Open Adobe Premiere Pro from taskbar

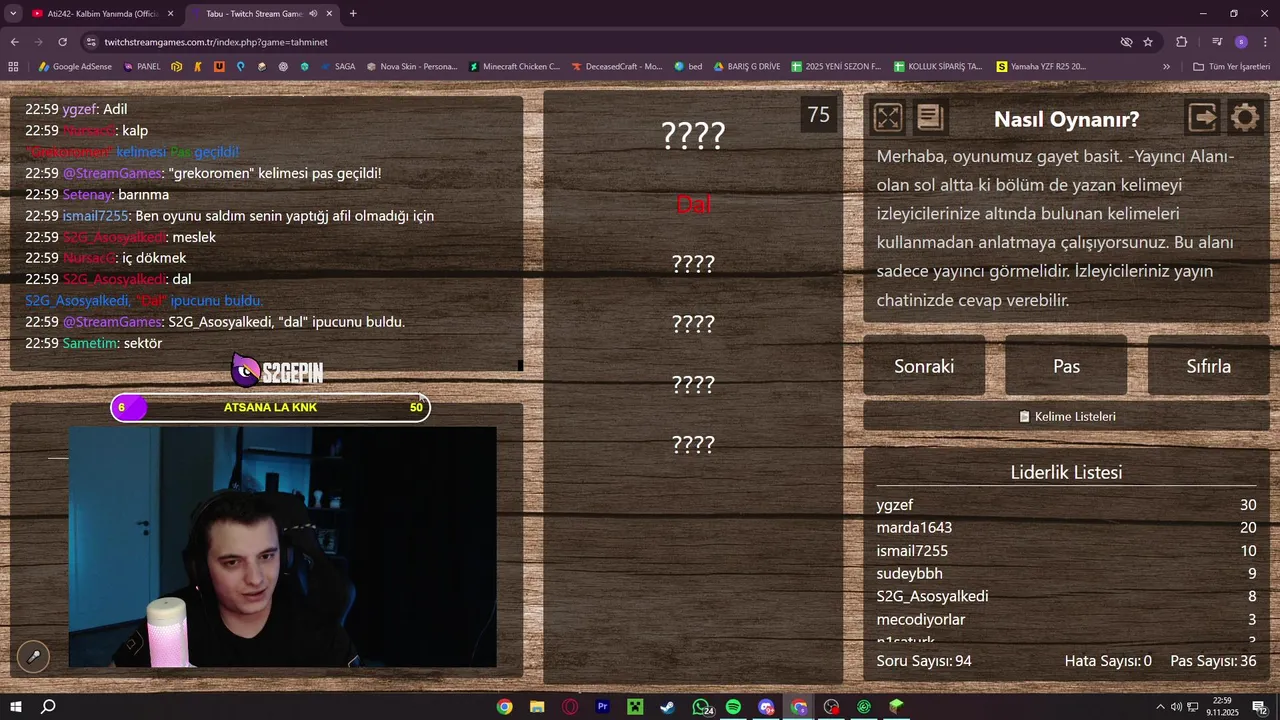(602, 707)
